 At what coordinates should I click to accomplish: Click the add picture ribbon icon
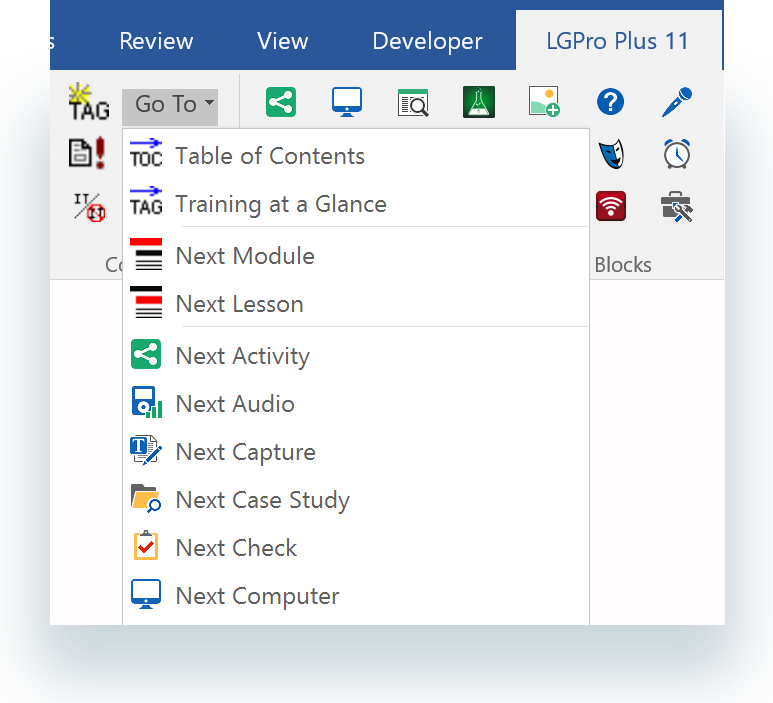pyautogui.click(x=544, y=102)
